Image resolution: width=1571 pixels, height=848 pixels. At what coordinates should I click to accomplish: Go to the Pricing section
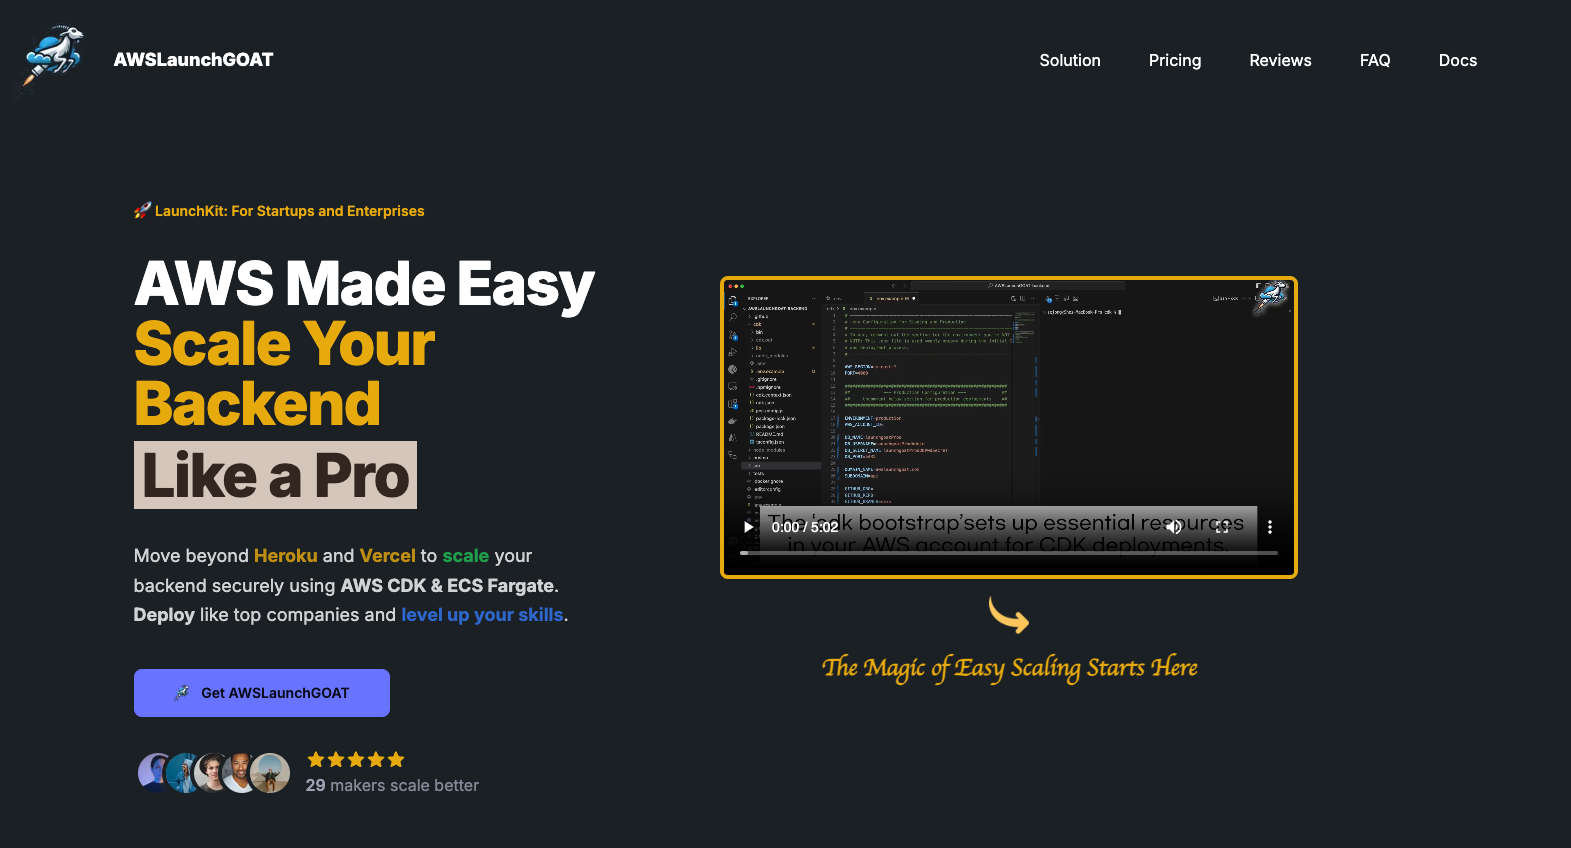coord(1175,60)
